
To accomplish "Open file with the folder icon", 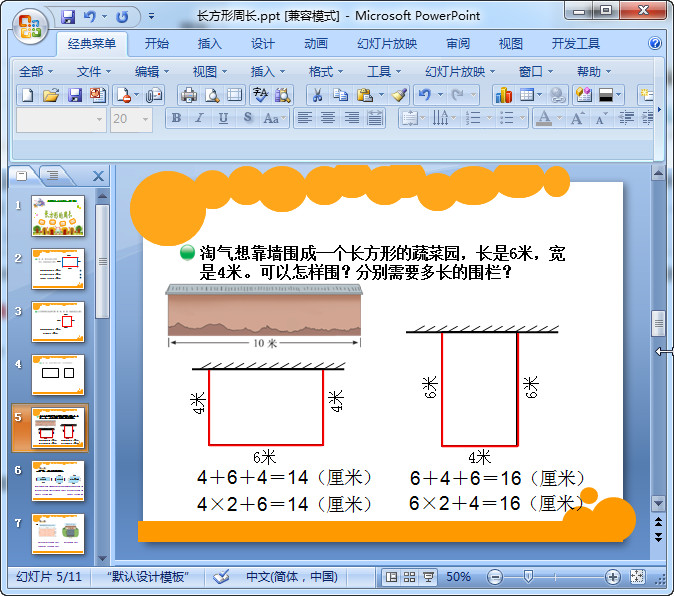I will point(51,95).
